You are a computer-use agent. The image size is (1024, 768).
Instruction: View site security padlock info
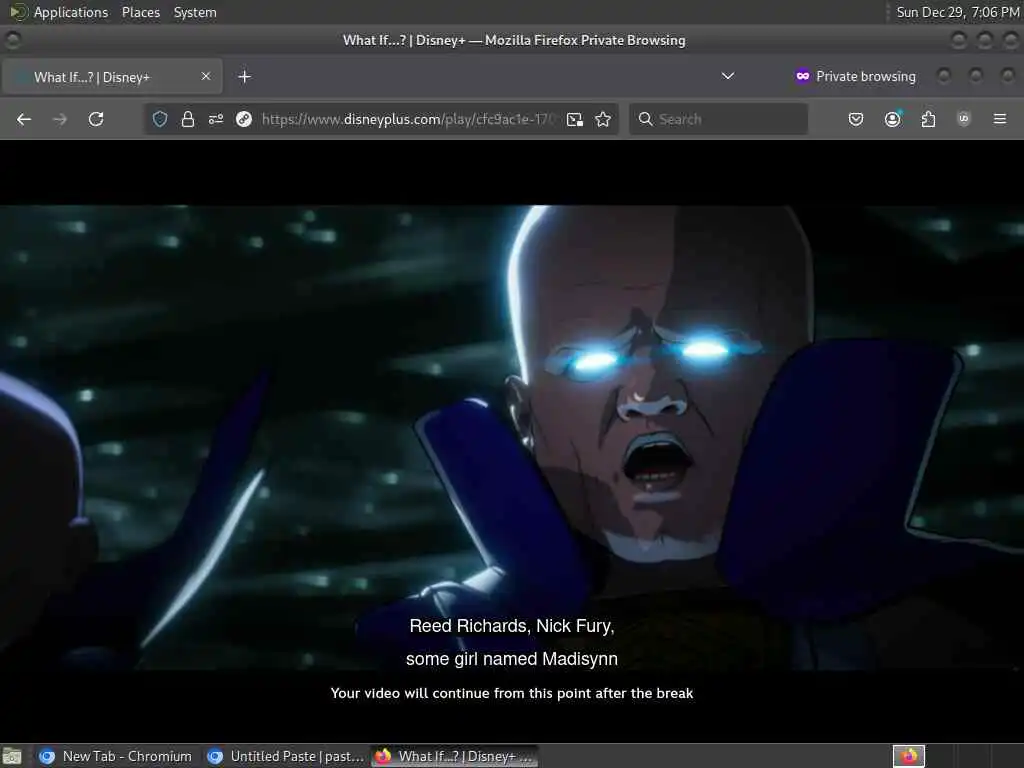click(188, 119)
